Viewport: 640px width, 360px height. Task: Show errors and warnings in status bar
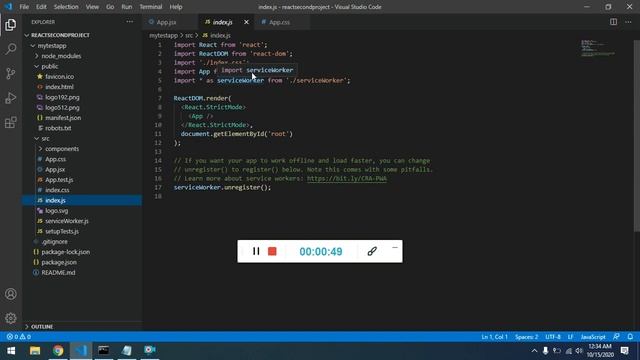coord(19,337)
